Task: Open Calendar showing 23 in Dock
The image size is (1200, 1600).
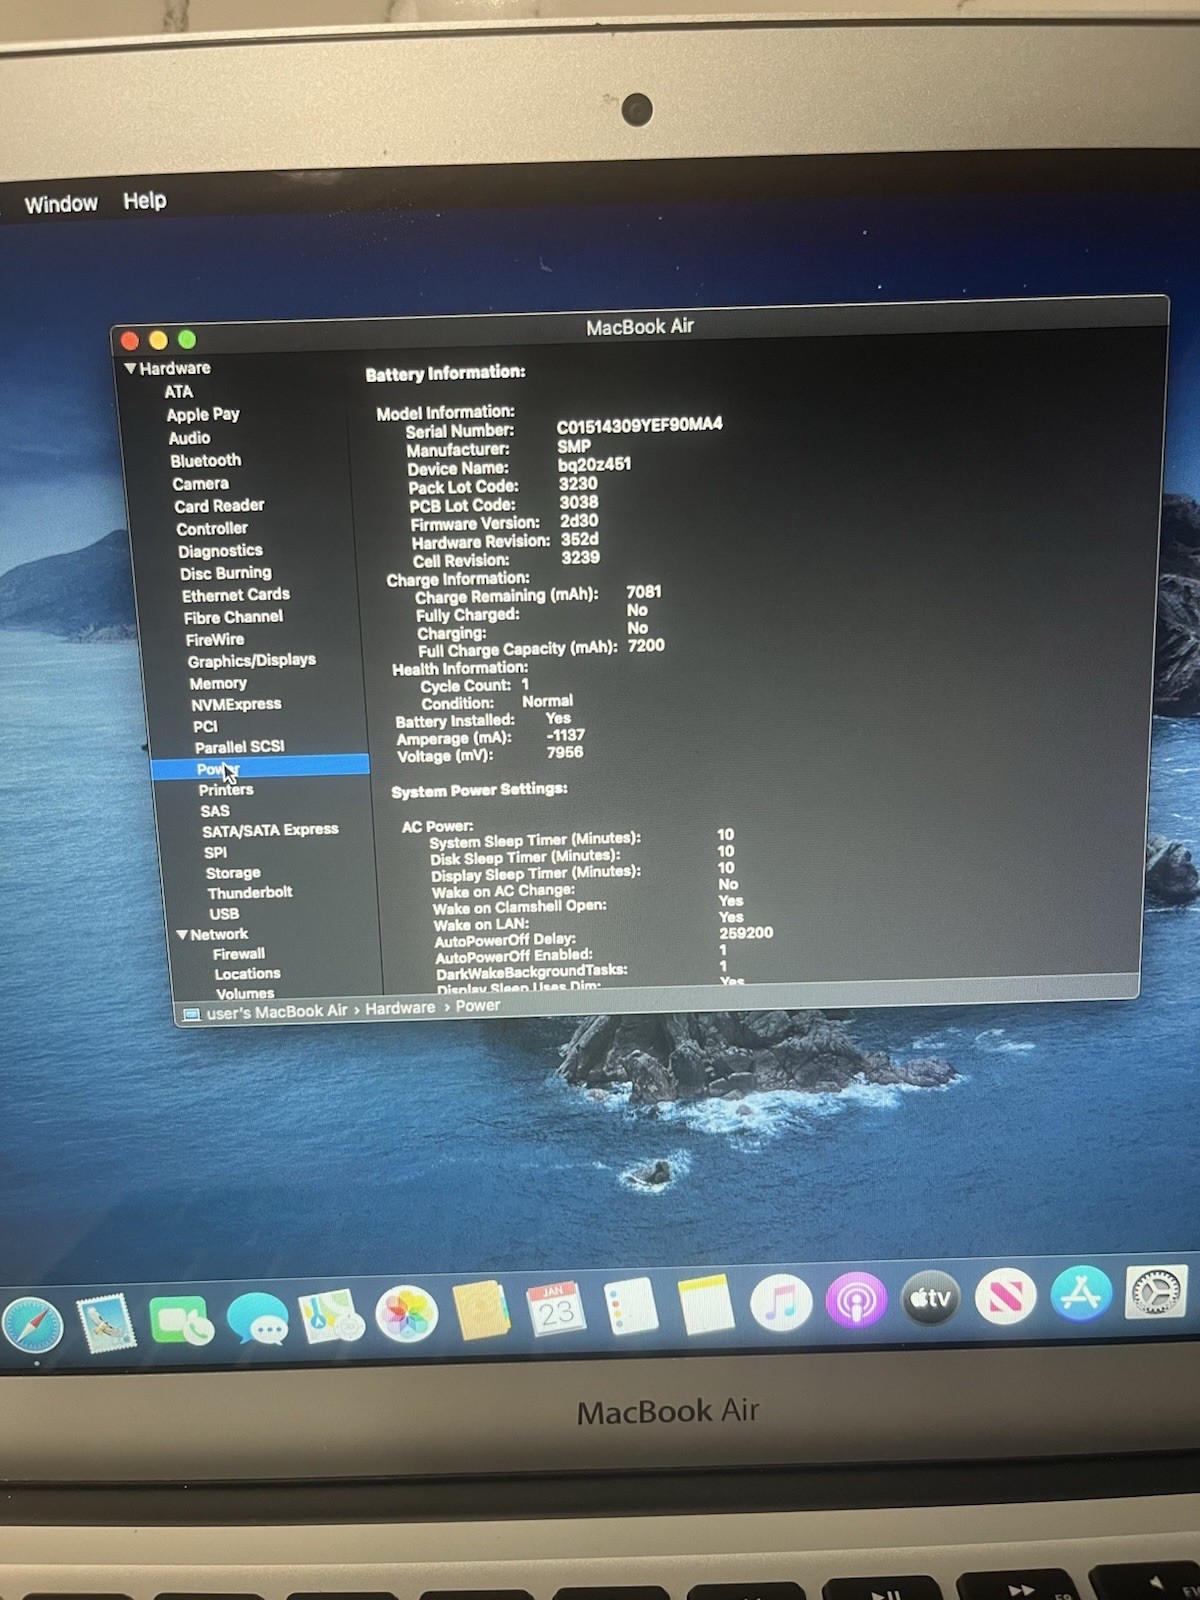Action: pos(556,1309)
